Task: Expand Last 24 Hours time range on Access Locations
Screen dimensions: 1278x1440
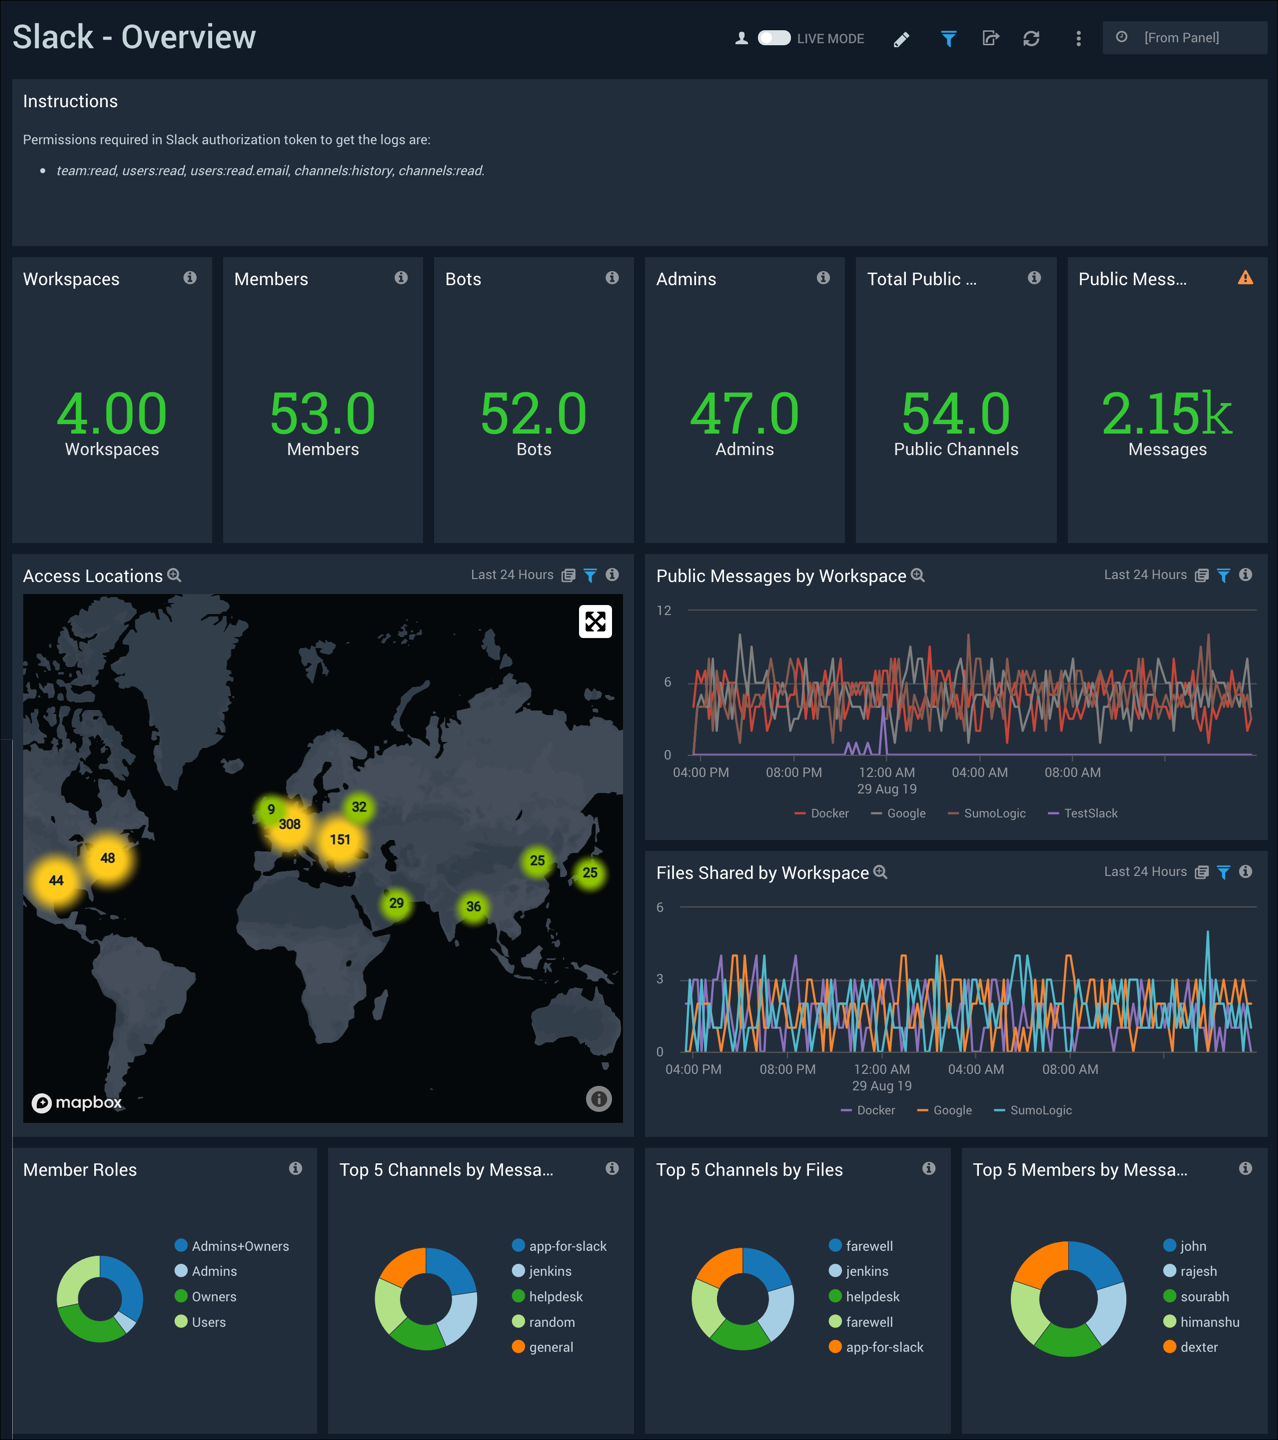Action: pyautogui.click(x=511, y=575)
